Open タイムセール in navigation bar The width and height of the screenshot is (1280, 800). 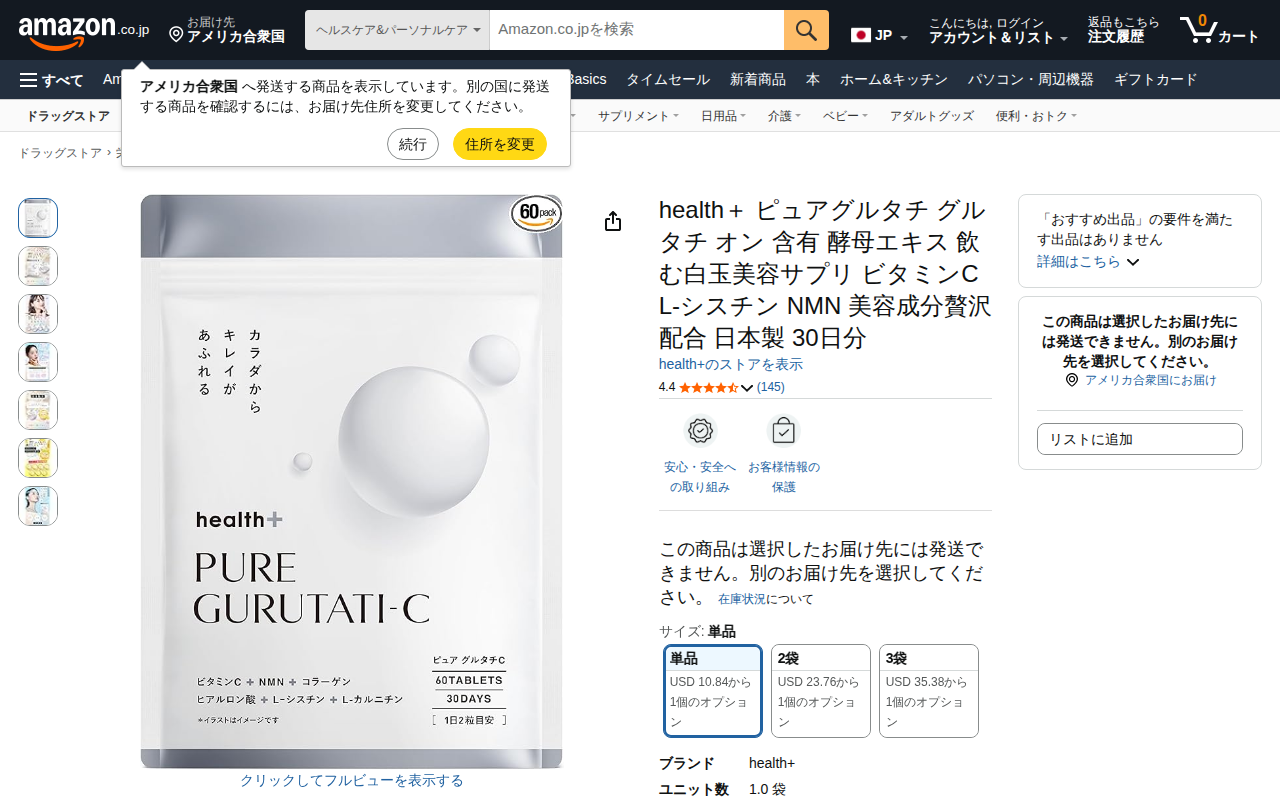tap(668, 80)
